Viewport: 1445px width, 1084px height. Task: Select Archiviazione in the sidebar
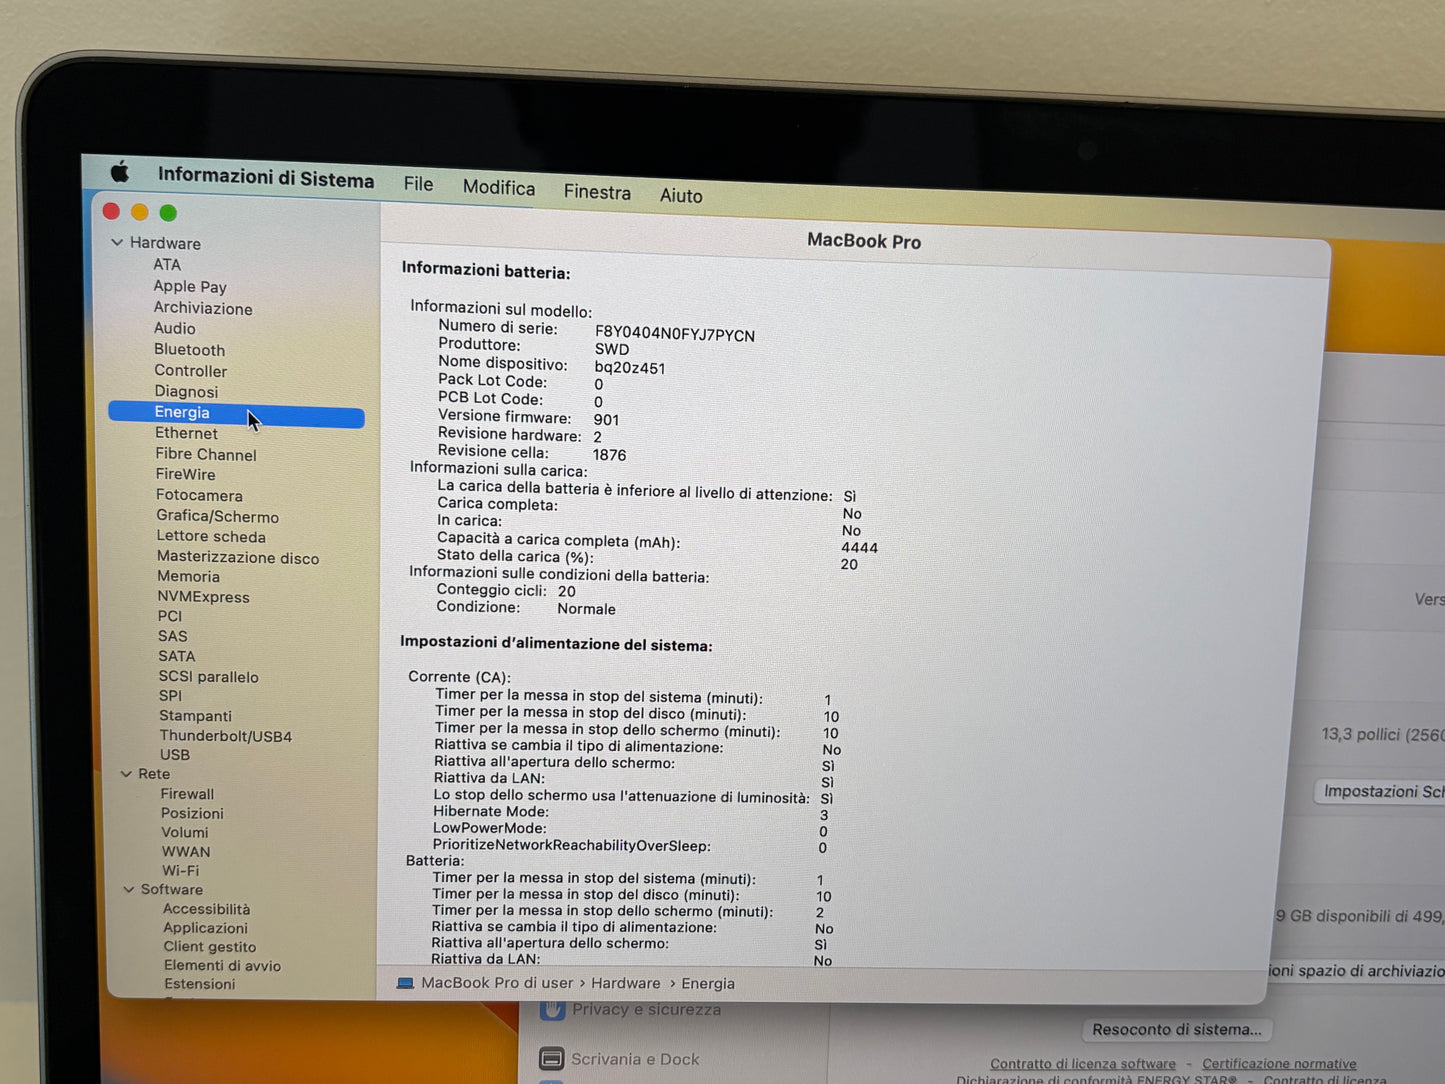tap(203, 309)
